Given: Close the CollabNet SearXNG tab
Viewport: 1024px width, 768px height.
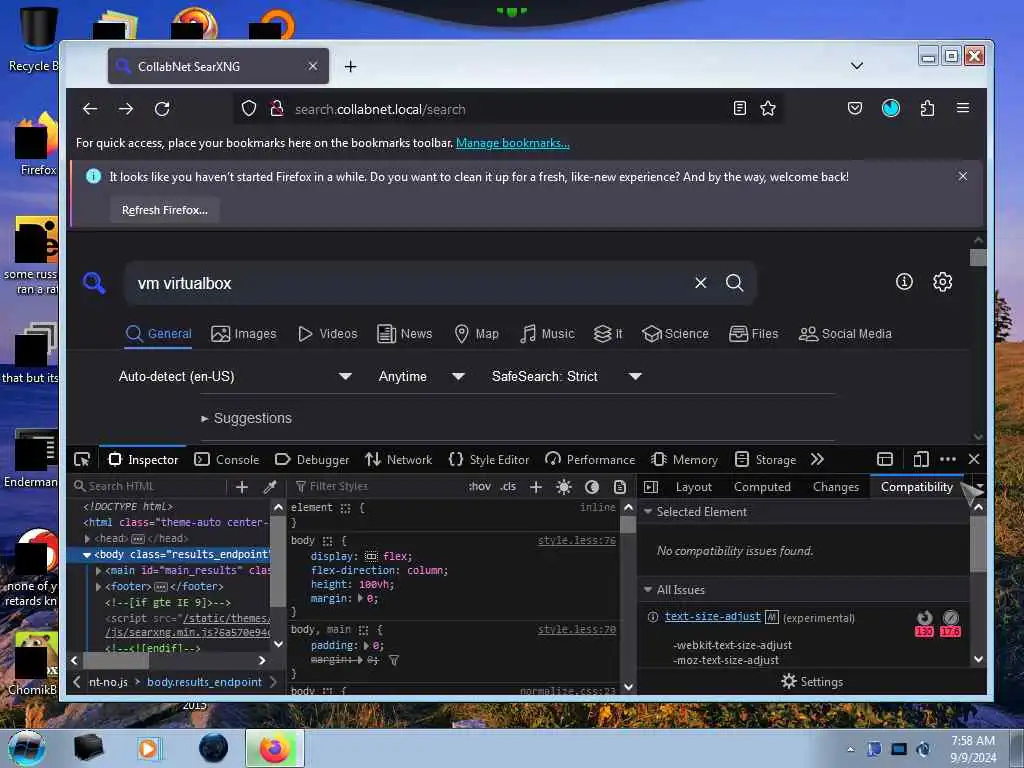Looking at the screenshot, I should (x=313, y=66).
